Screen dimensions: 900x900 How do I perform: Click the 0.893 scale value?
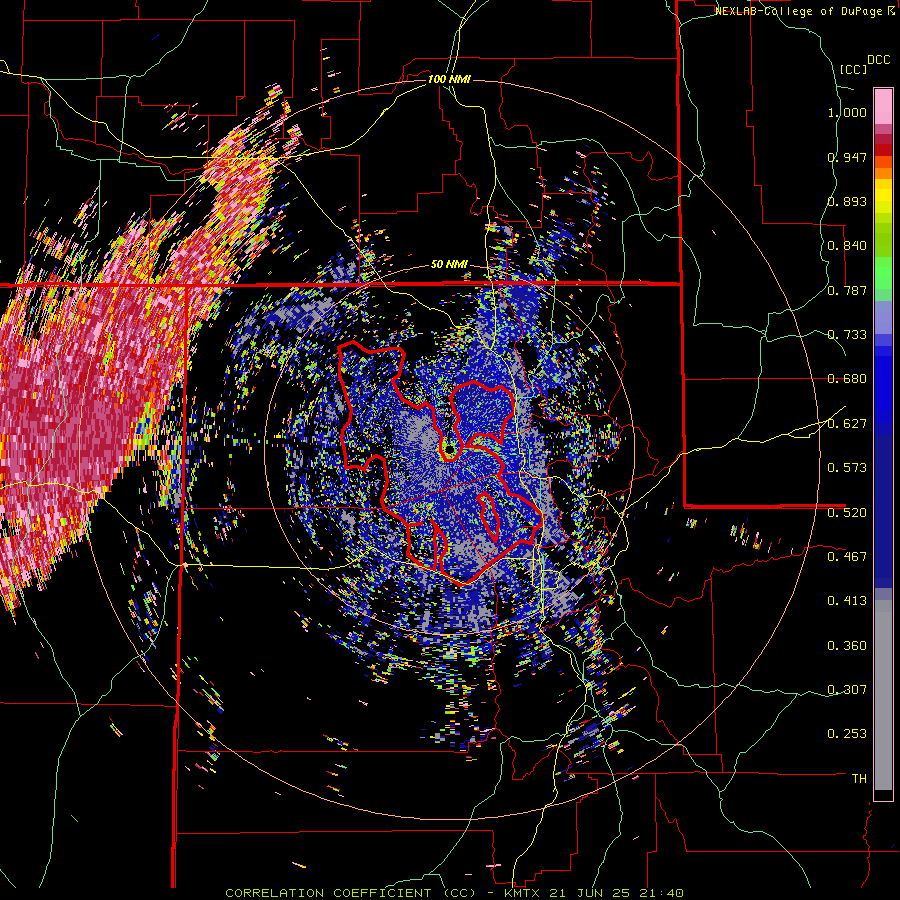click(847, 201)
